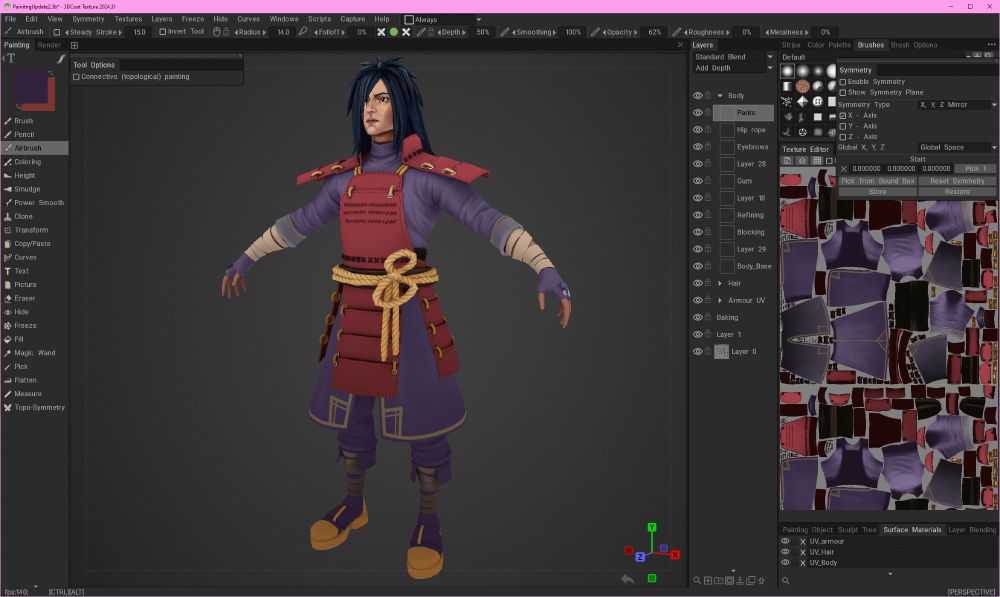
Task: Open the File menu
Action: click(x=11, y=19)
